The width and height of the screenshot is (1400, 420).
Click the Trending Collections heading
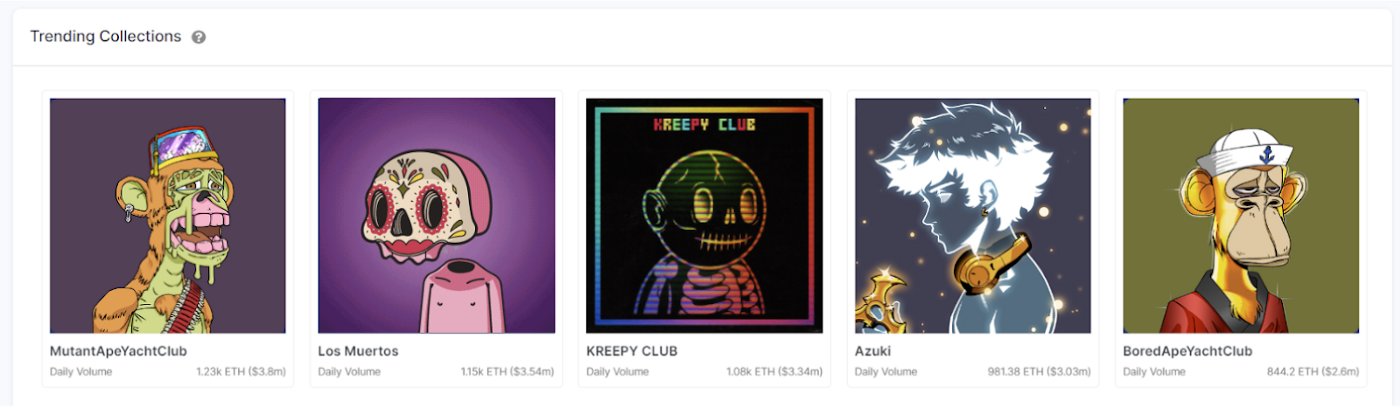coord(105,36)
